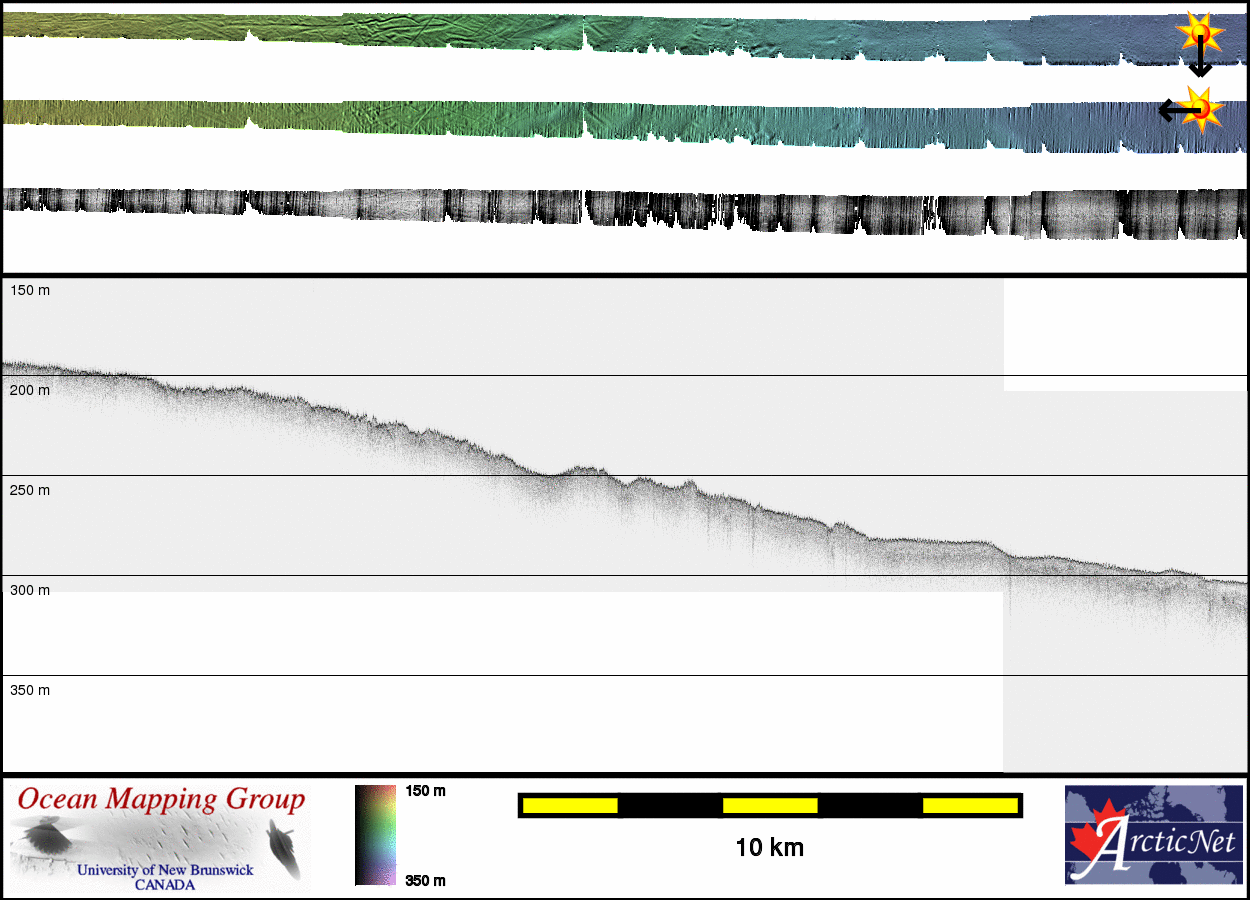Click the Ocean Mapping Group title text
This screenshot has width=1250, height=900.
(x=161, y=800)
